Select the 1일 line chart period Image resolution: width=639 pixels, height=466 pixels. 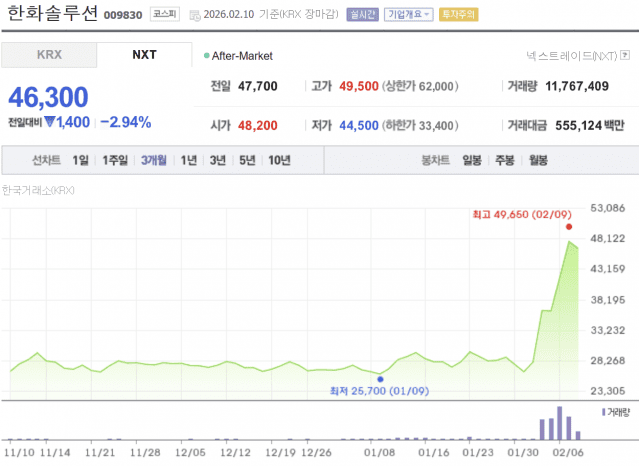81,160
